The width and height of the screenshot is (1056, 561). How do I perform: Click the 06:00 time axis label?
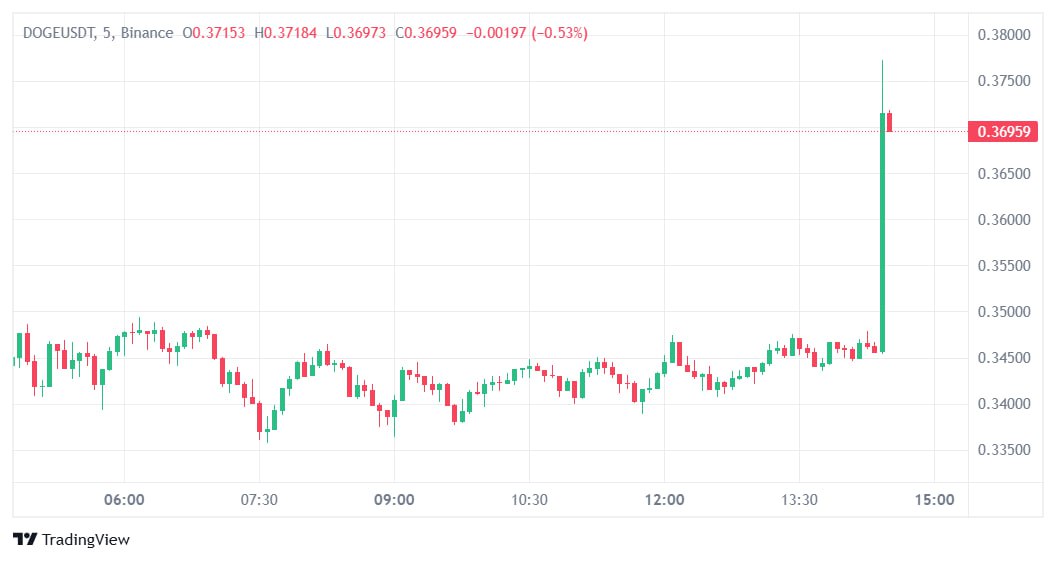coord(124,500)
